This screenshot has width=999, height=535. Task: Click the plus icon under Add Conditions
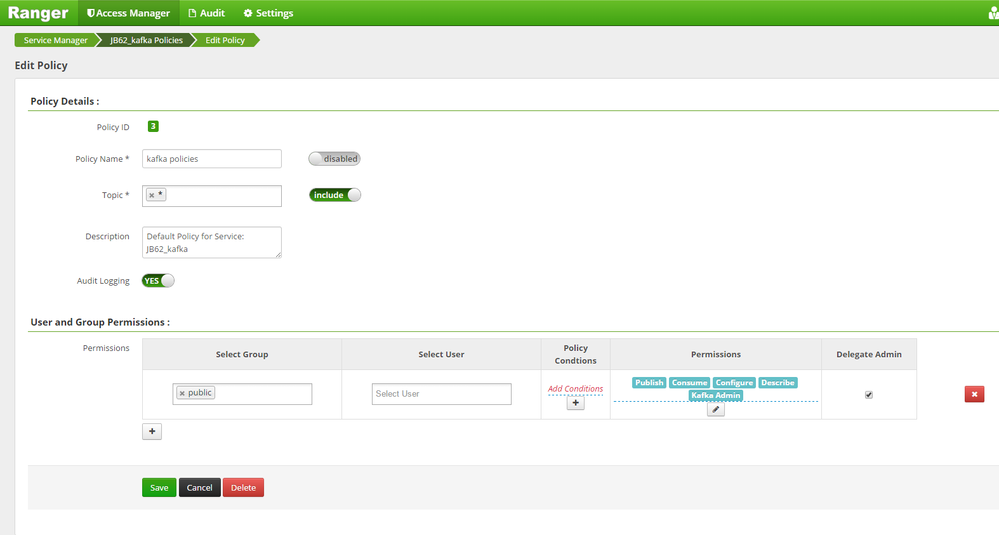575,403
